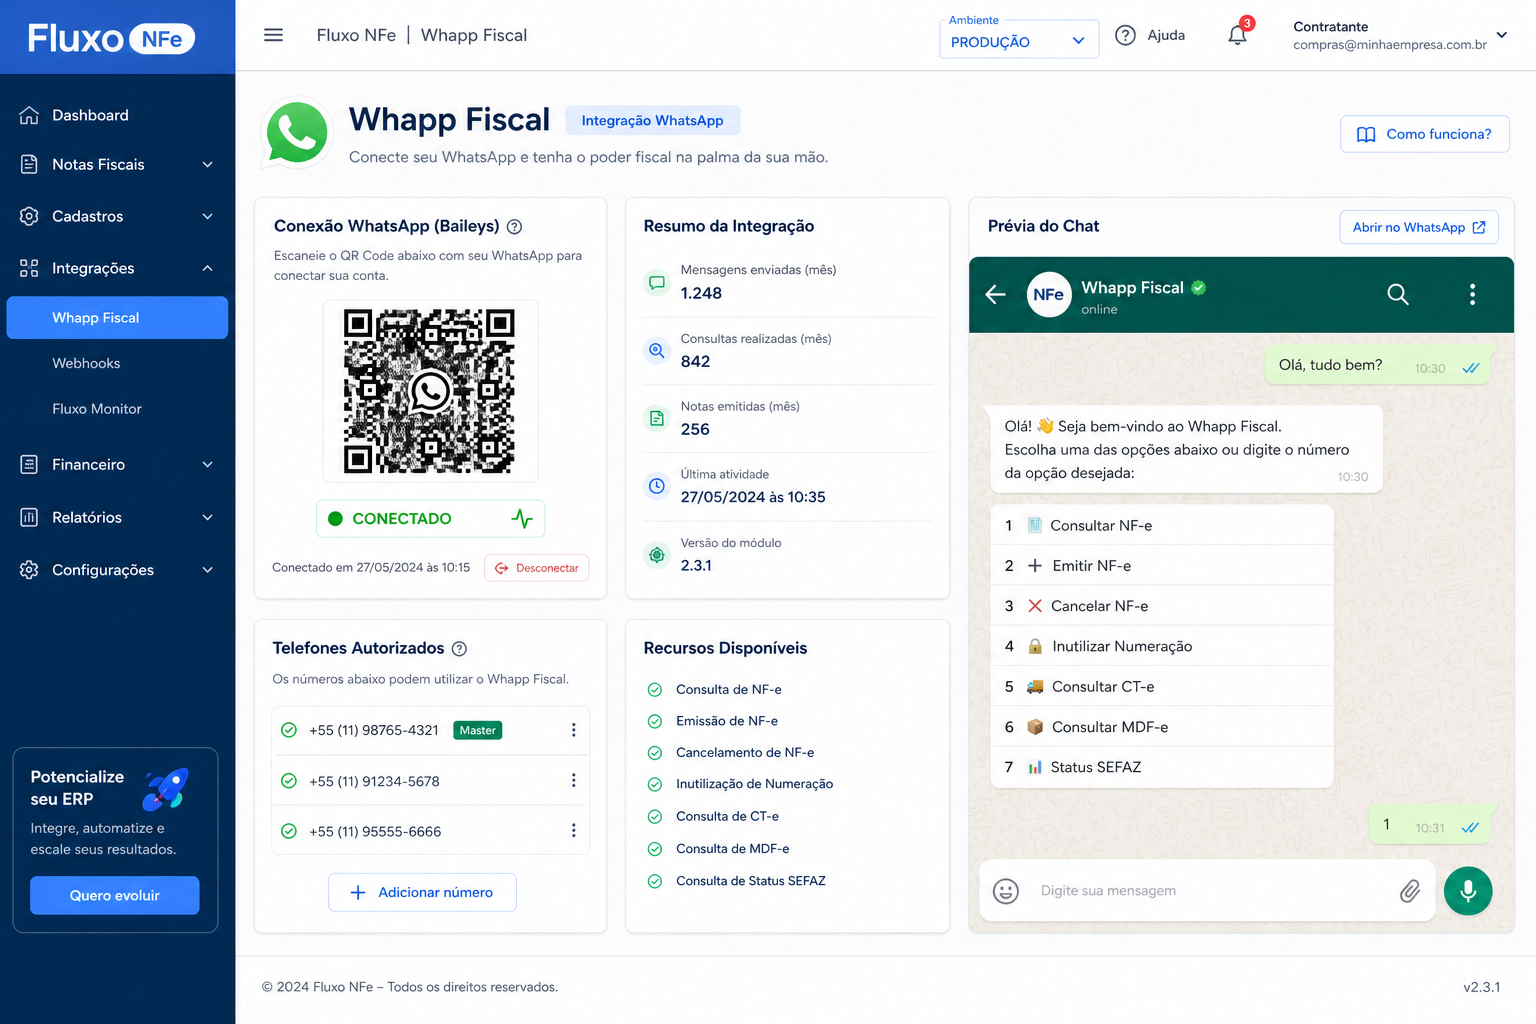Select chat option Emitir NF-e

coord(1162,566)
